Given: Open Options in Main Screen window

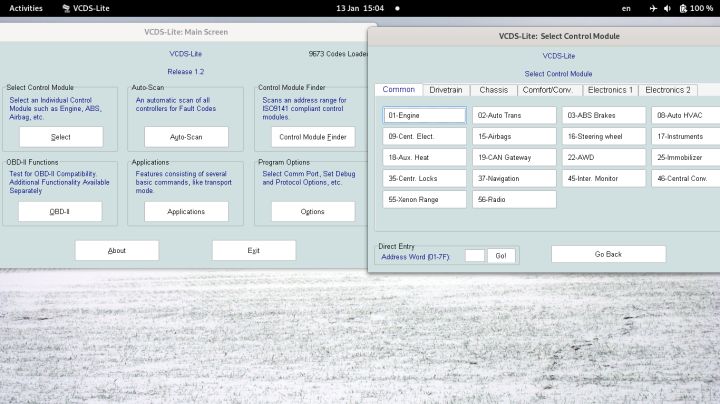Looking at the screenshot, I should (x=313, y=212).
